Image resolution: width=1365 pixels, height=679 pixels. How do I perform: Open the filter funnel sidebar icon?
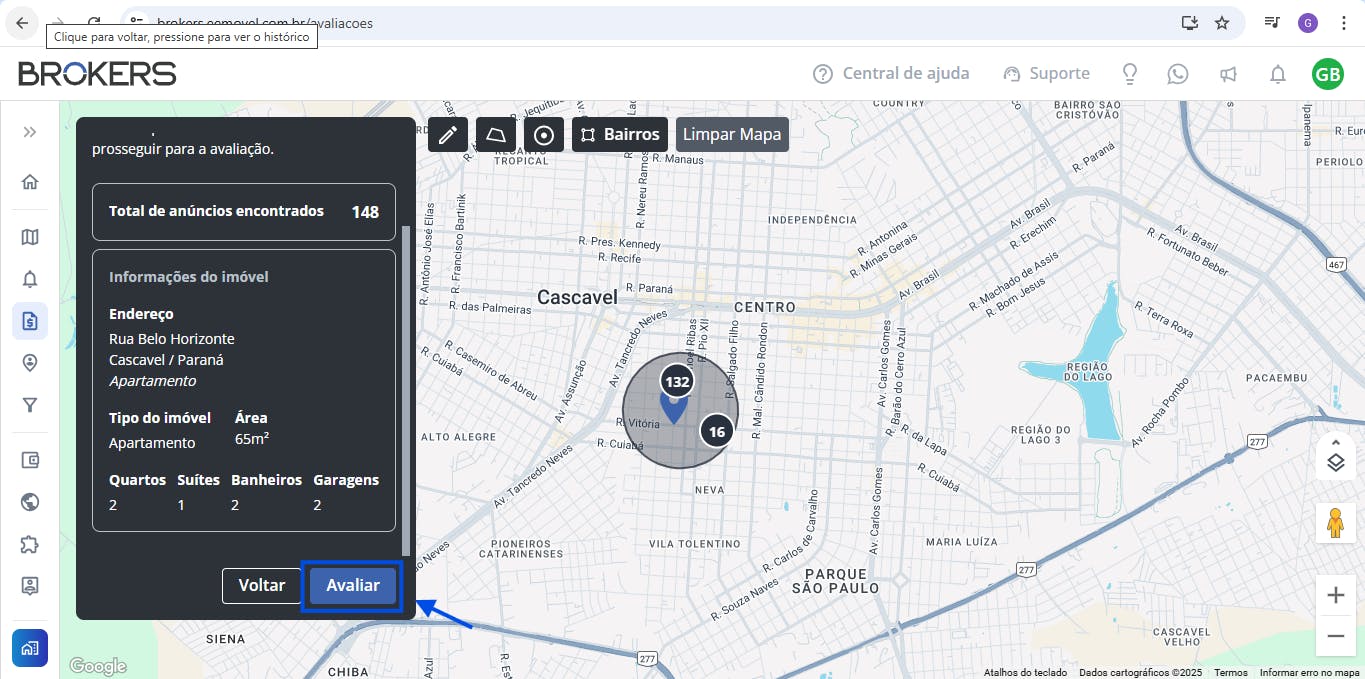click(x=30, y=405)
